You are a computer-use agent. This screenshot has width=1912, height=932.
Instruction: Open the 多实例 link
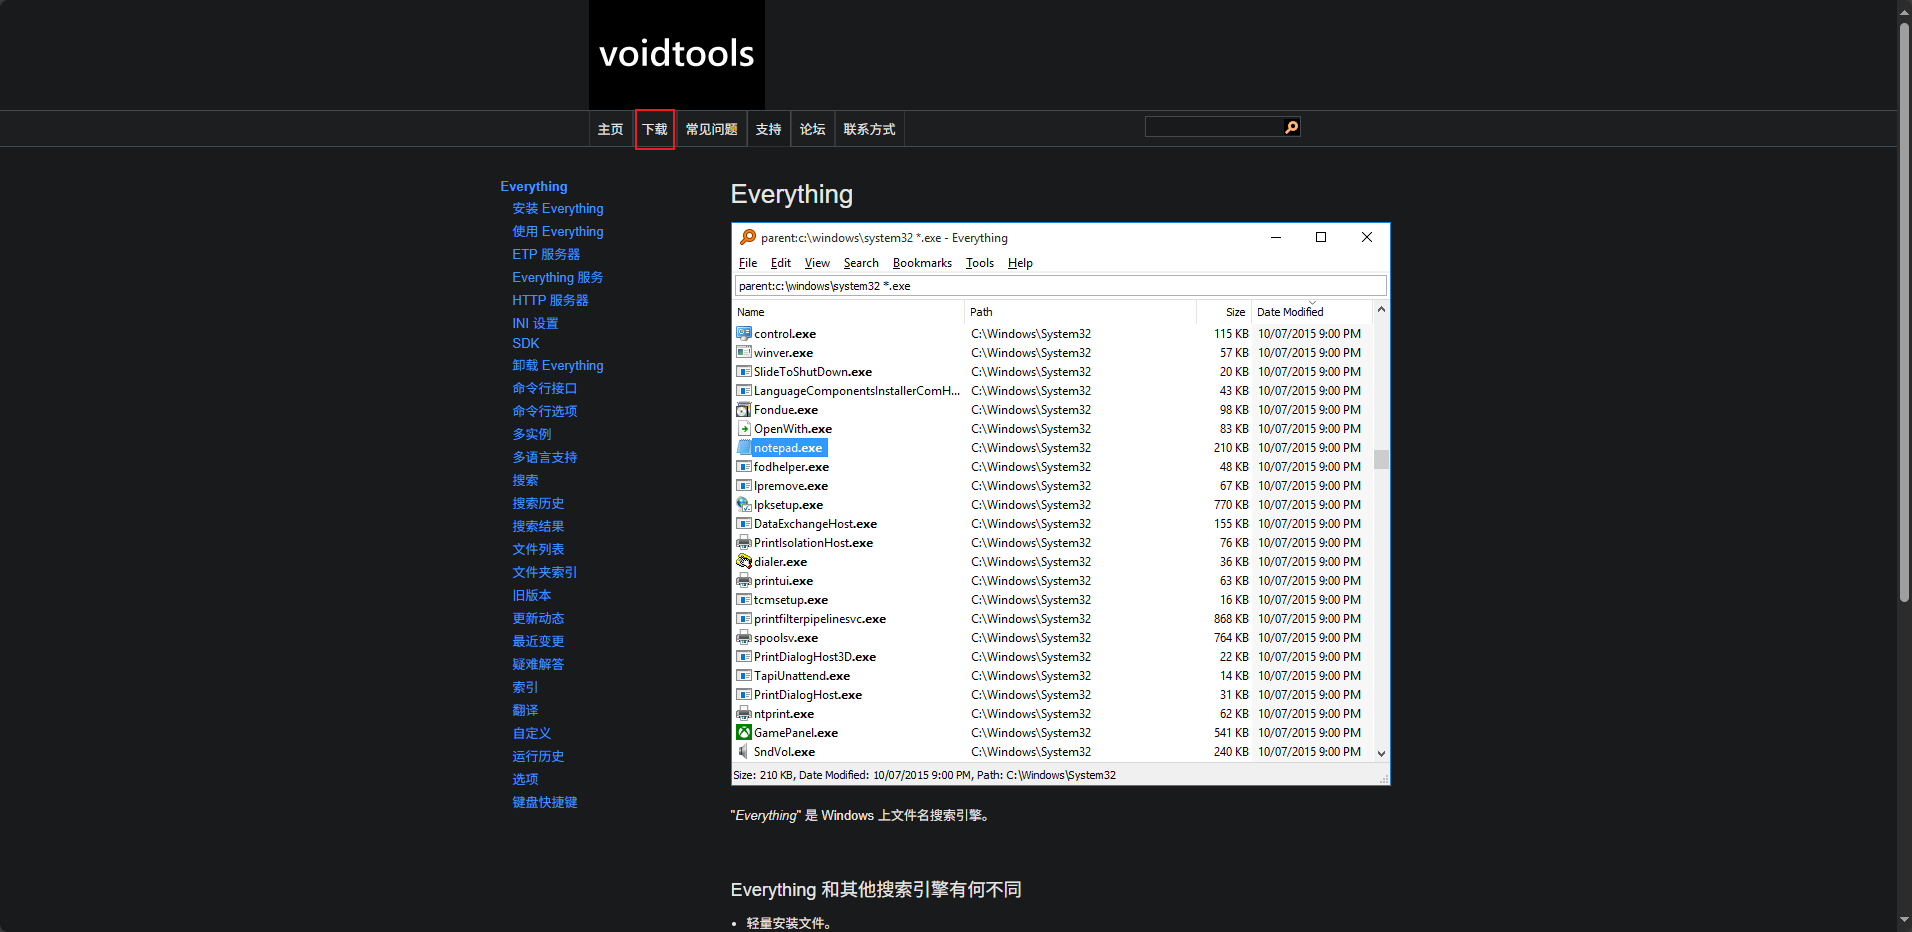pyautogui.click(x=532, y=434)
